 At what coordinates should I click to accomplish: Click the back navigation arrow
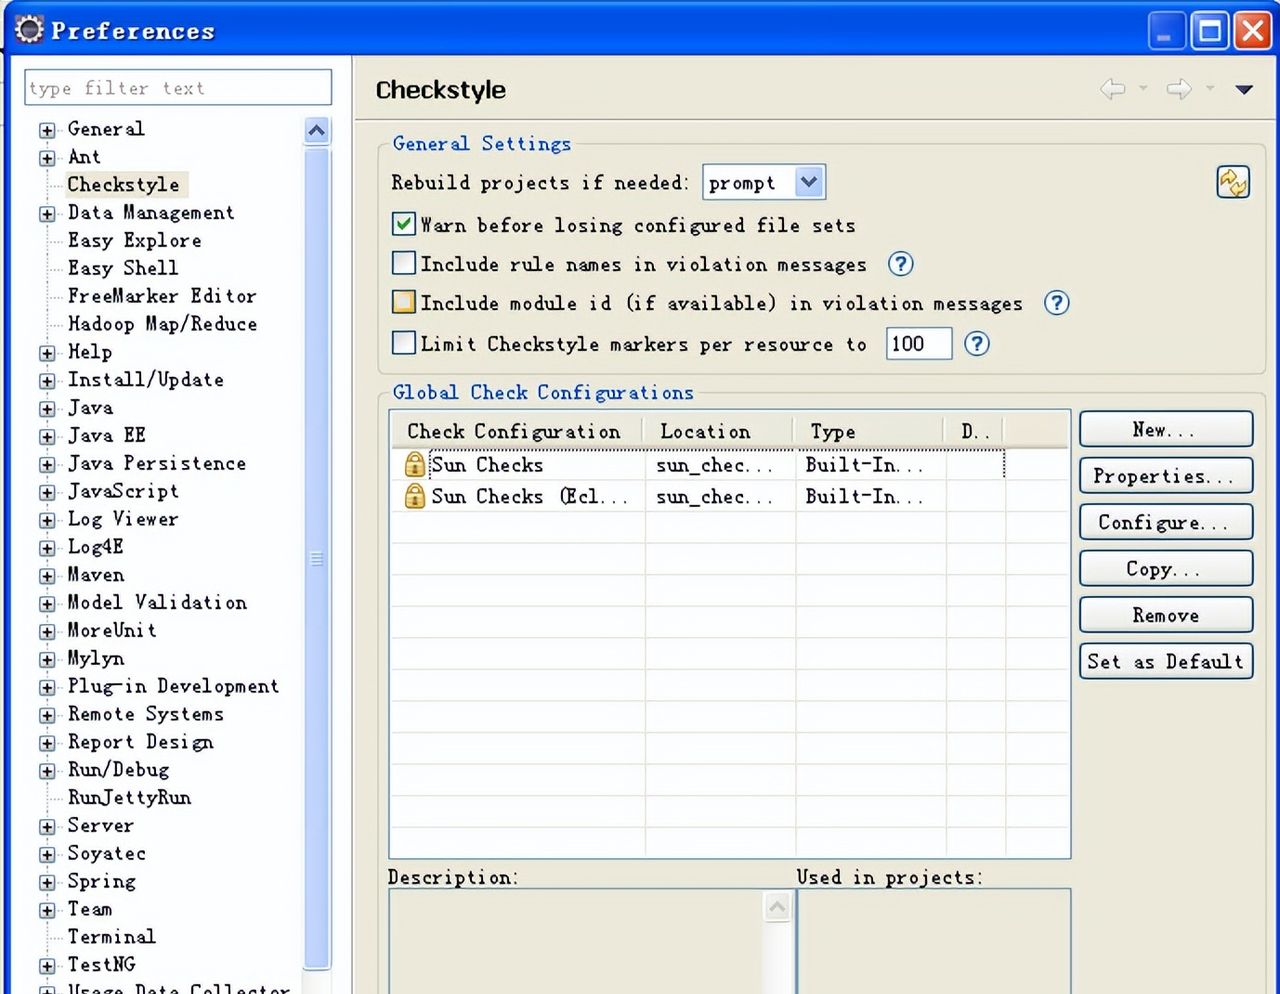(1113, 89)
